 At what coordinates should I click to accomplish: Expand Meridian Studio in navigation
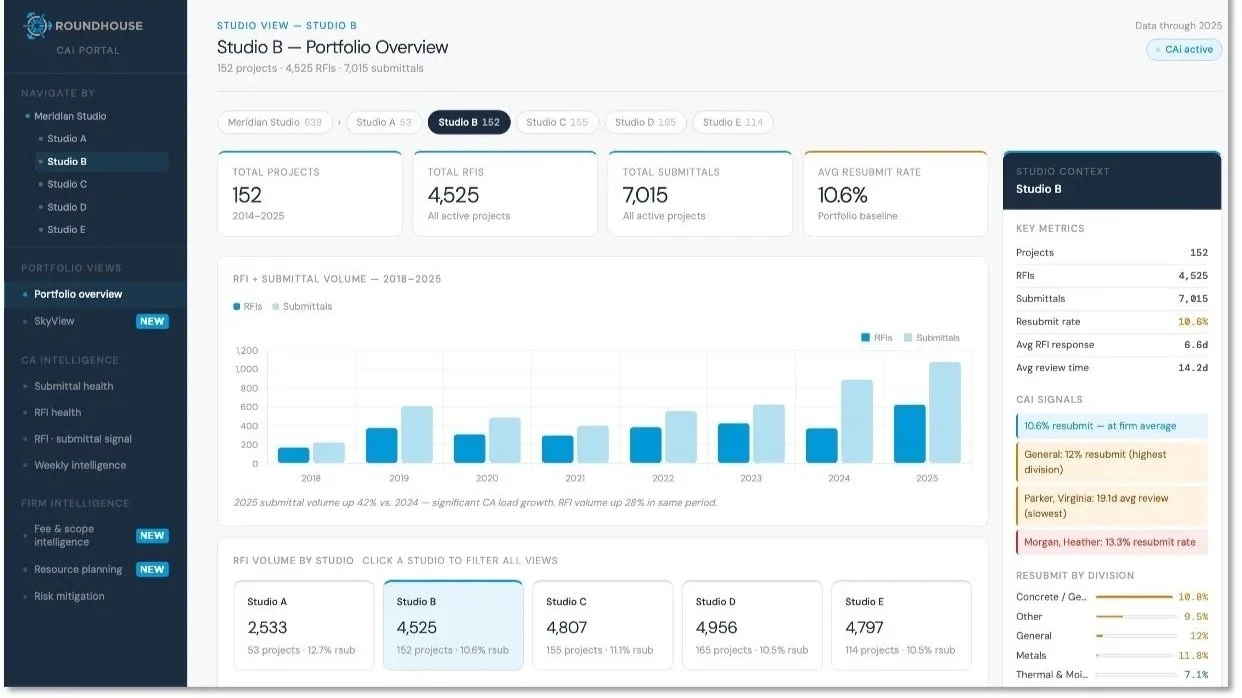(x=70, y=116)
